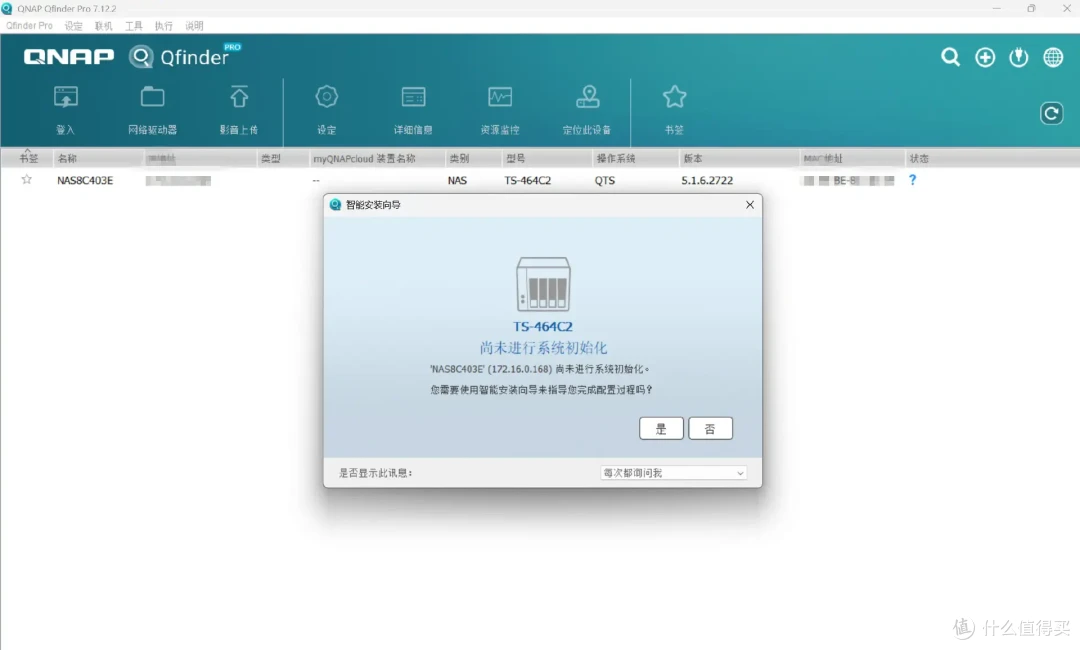Click the 操作系统 column header

pyautogui.click(x=616, y=158)
